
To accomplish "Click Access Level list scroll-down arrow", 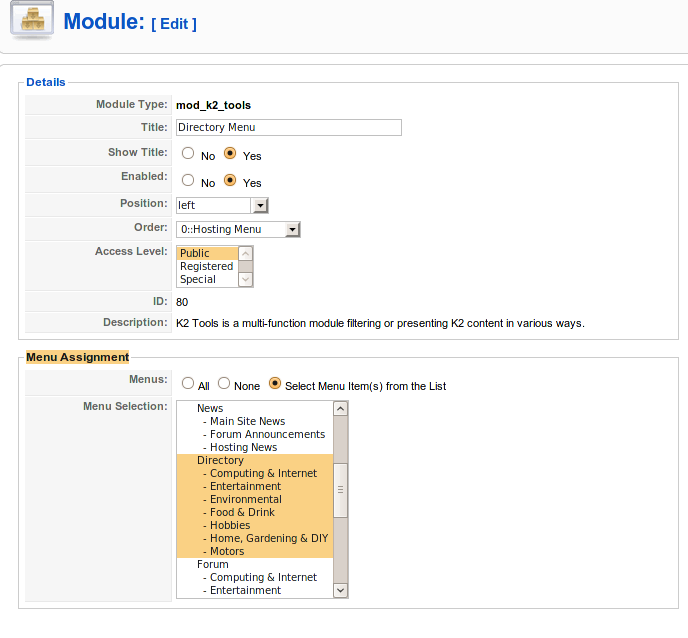I will tap(246, 280).
